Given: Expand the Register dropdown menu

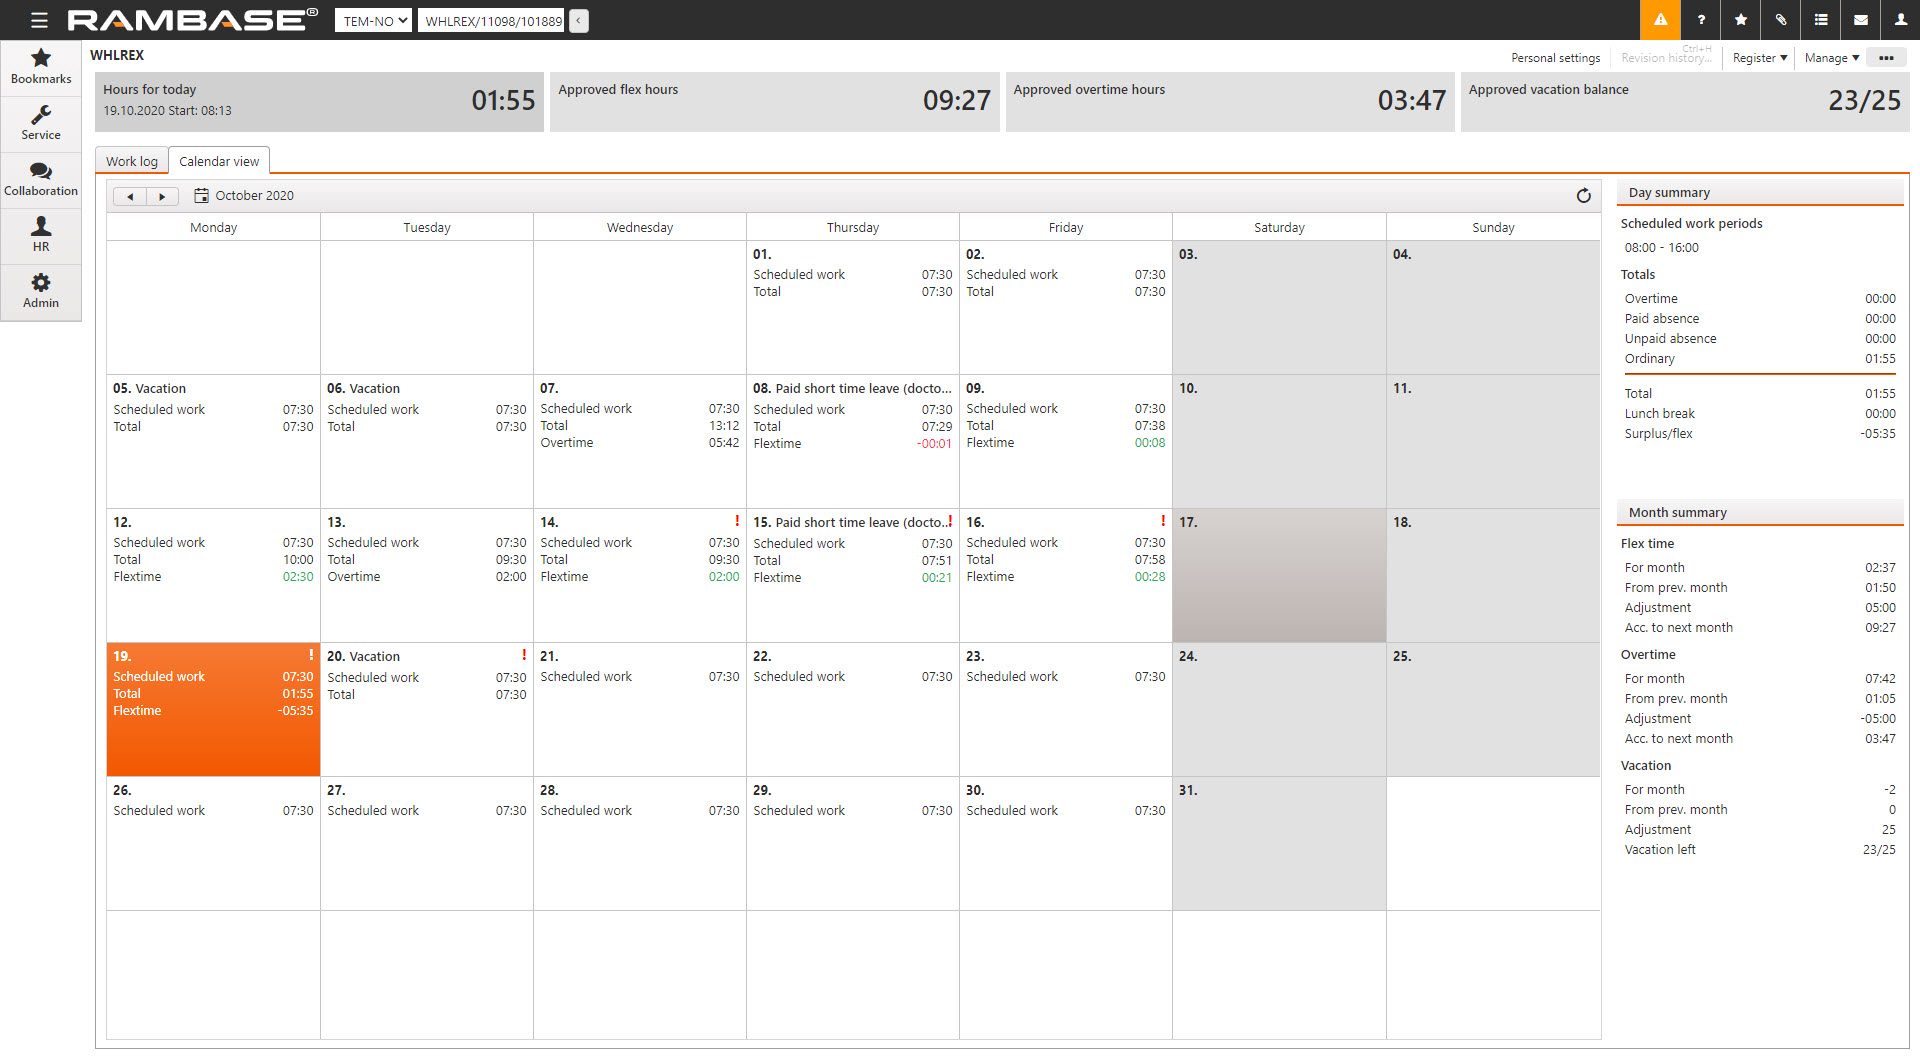Looking at the screenshot, I should (1759, 58).
